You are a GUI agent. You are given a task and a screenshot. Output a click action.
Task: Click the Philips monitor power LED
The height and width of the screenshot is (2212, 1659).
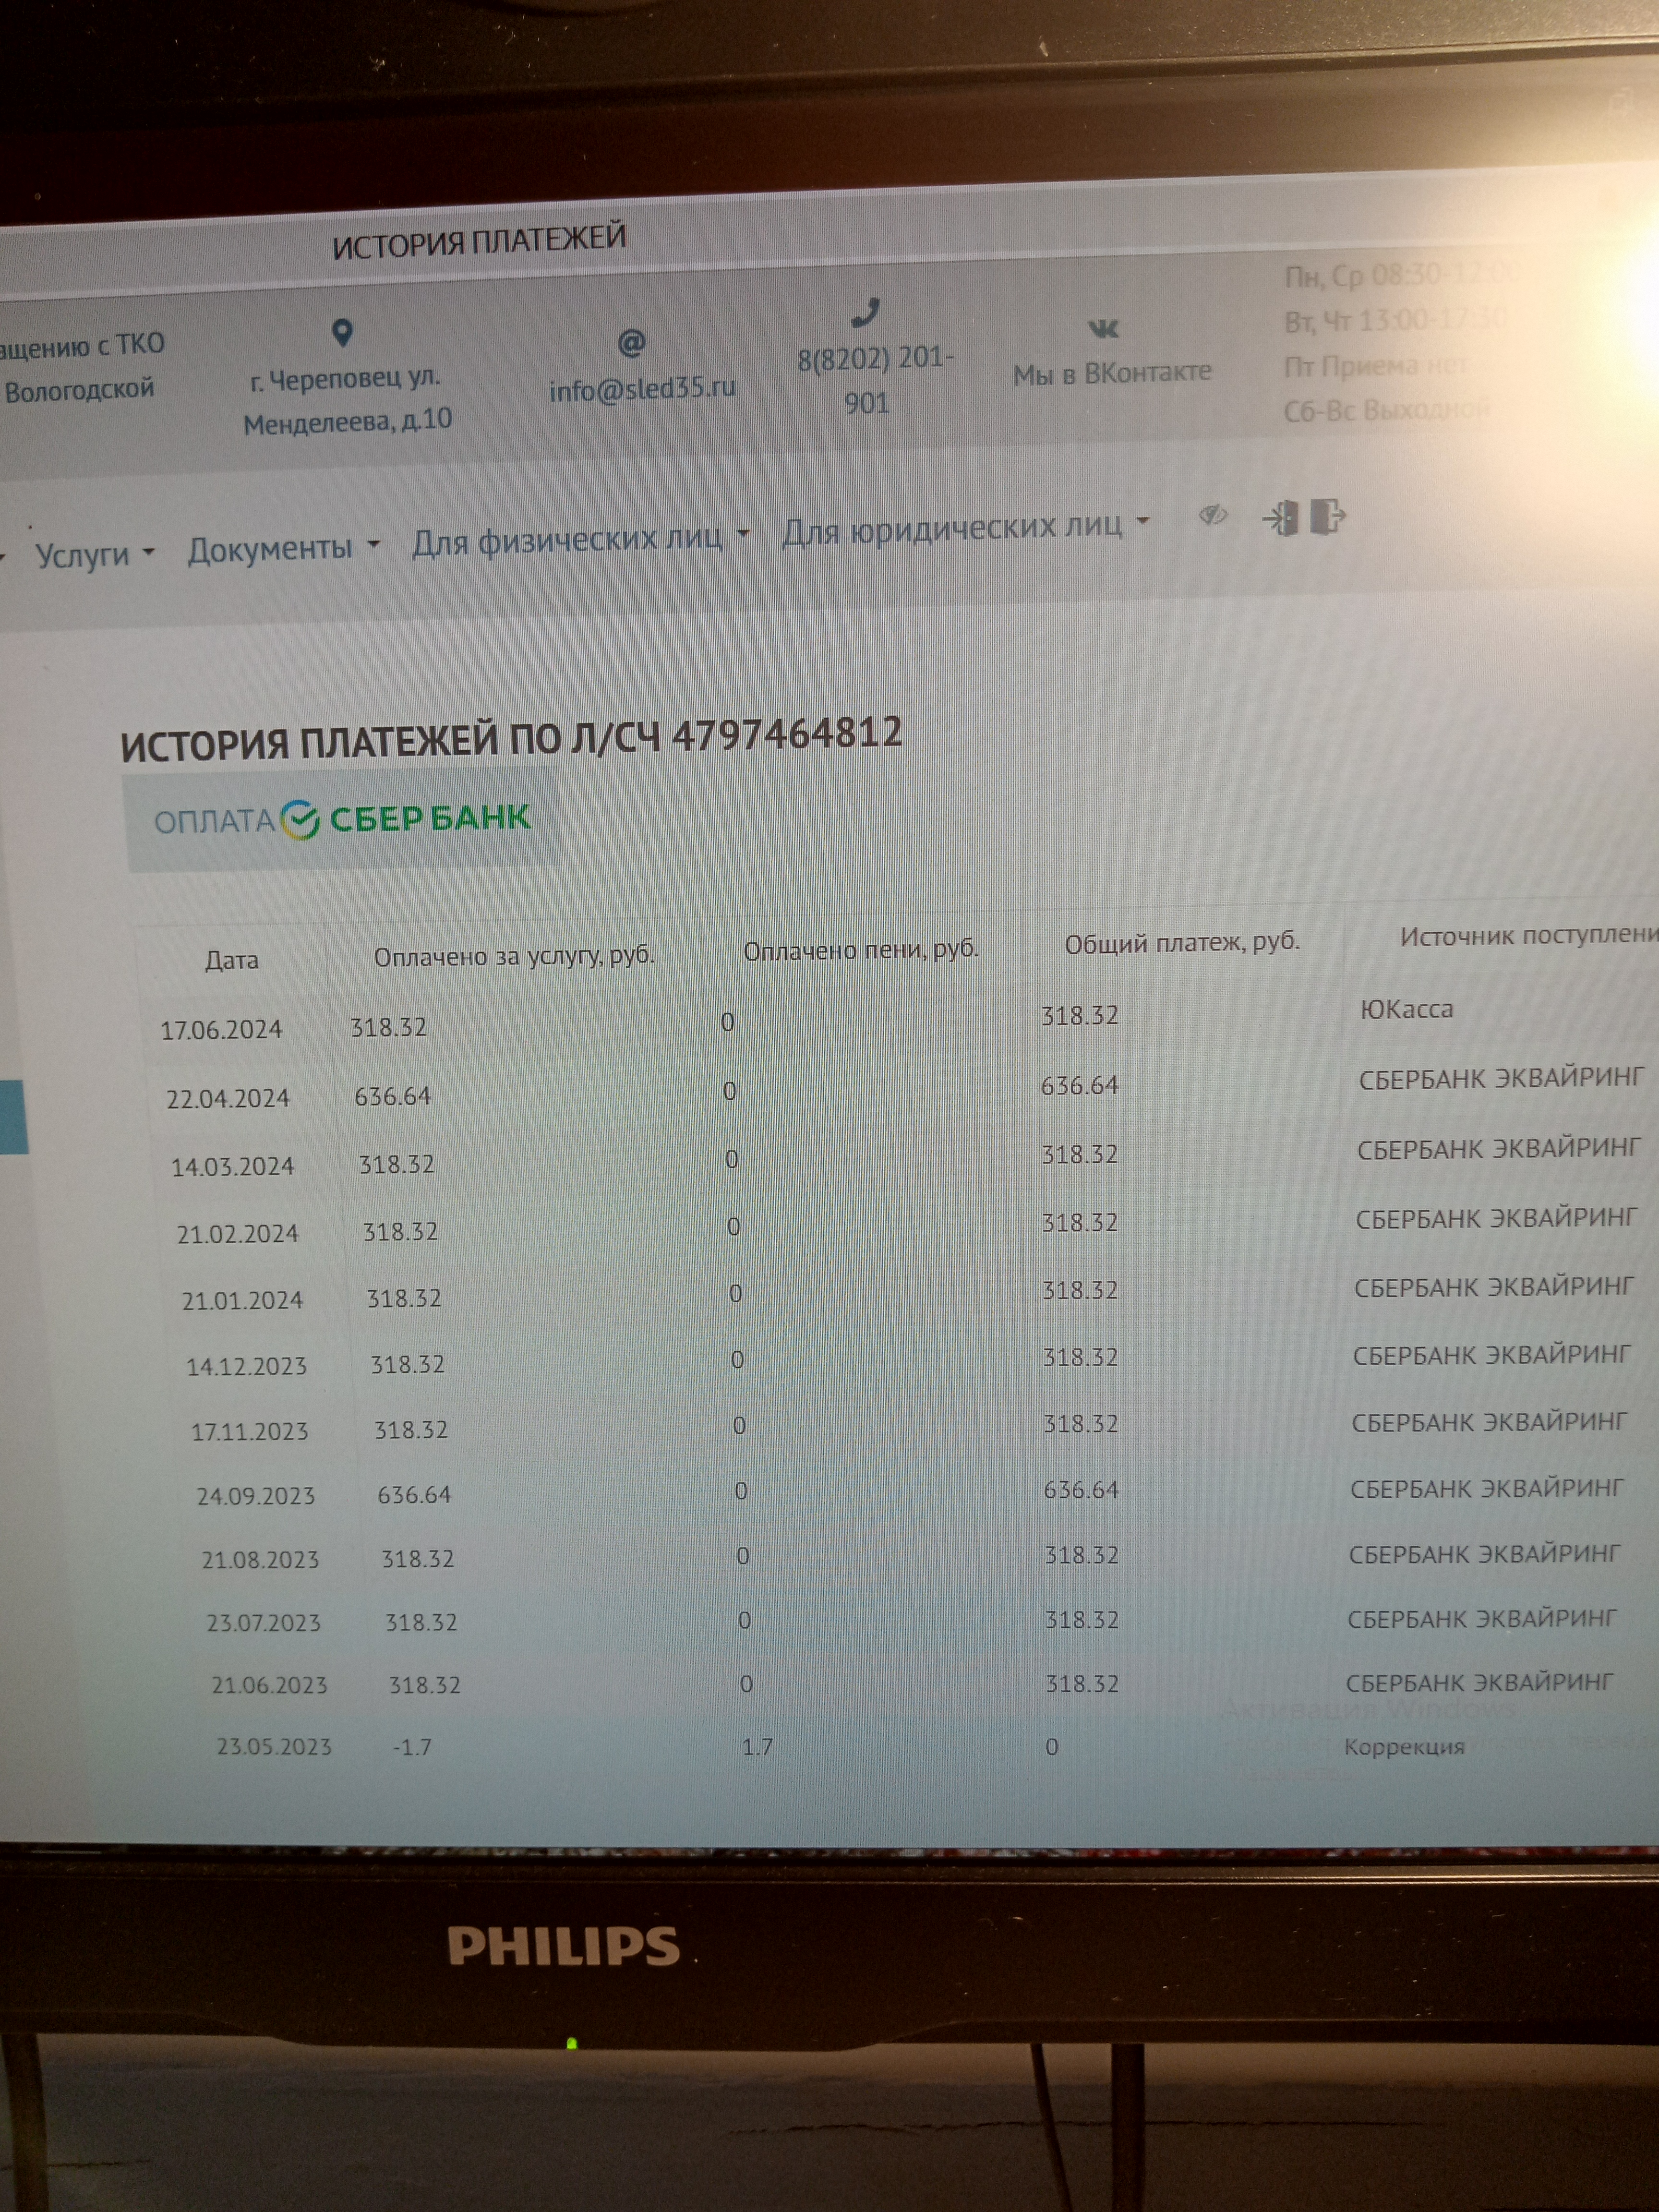coord(572,2043)
